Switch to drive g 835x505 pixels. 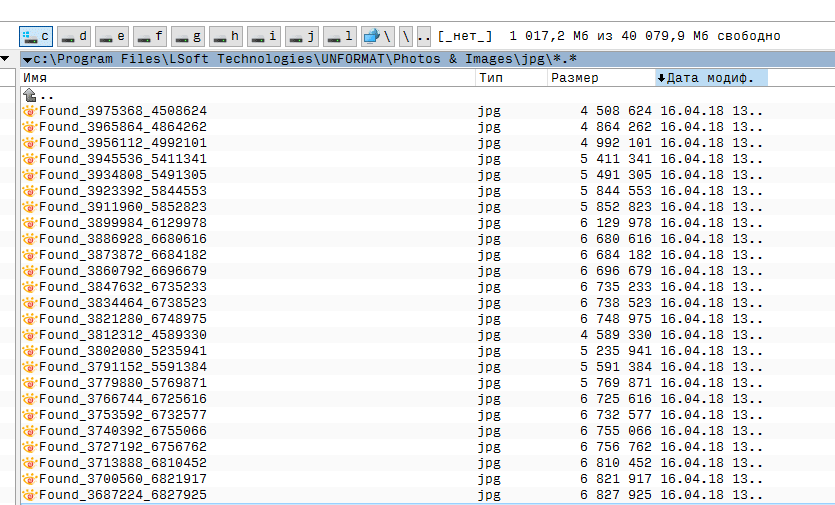[188, 36]
